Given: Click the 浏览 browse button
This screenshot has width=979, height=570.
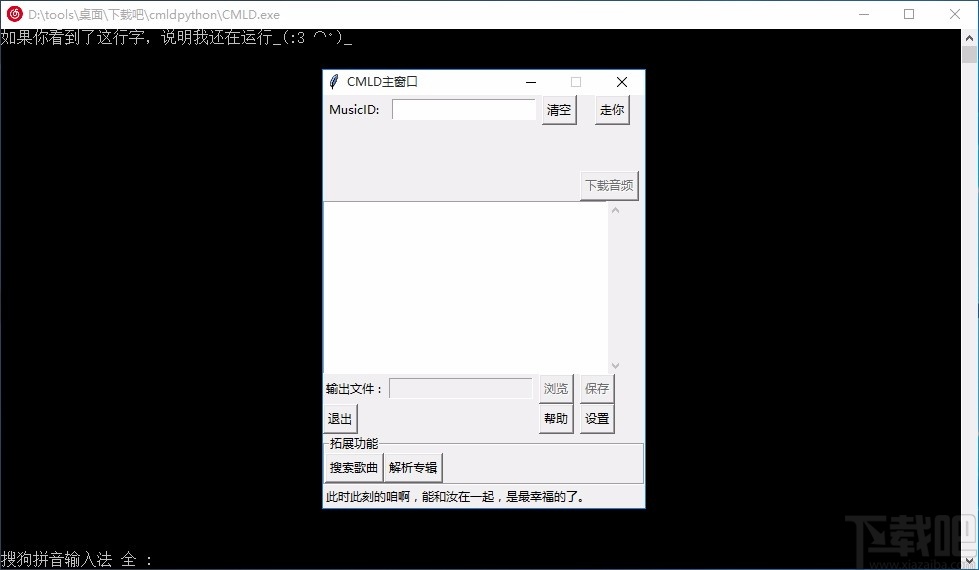Looking at the screenshot, I should (x=556, y=388).
